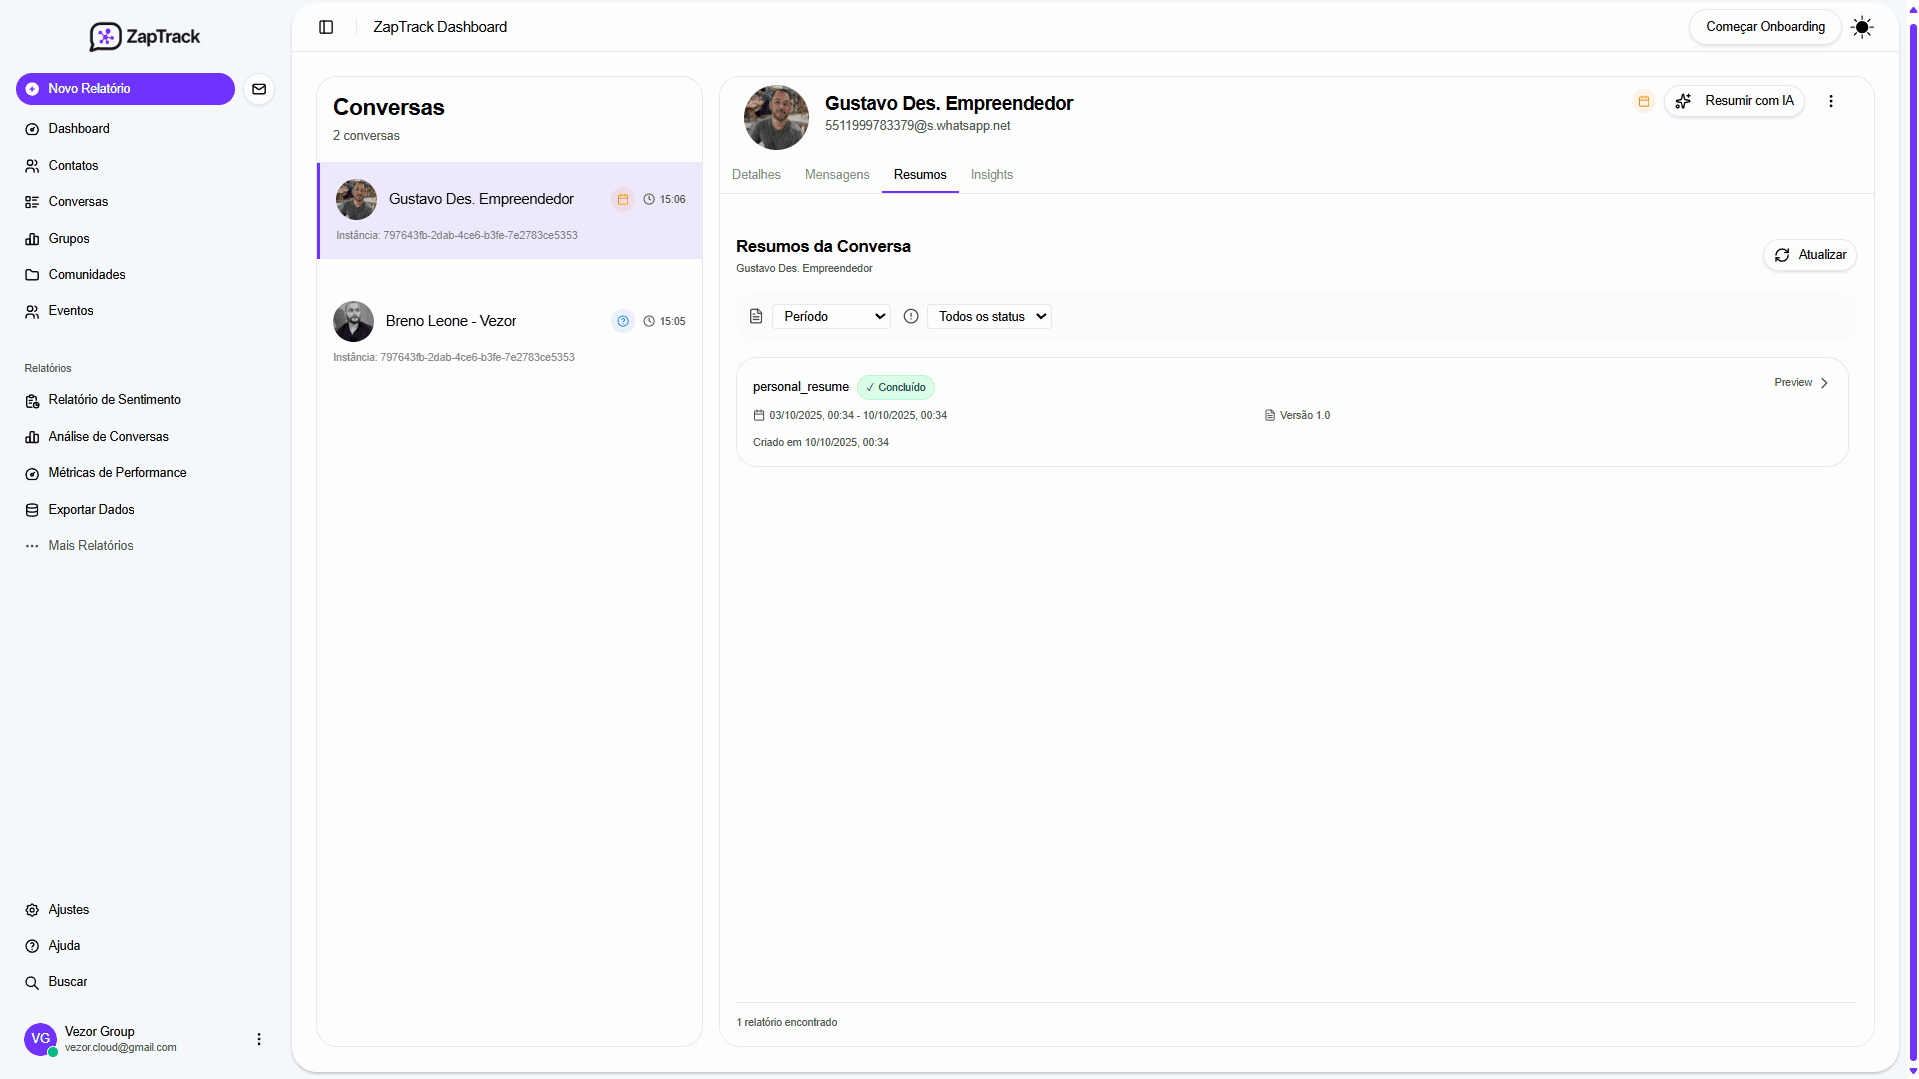
Task: Click the Novo Relatório button
Action: pos(125,89)
